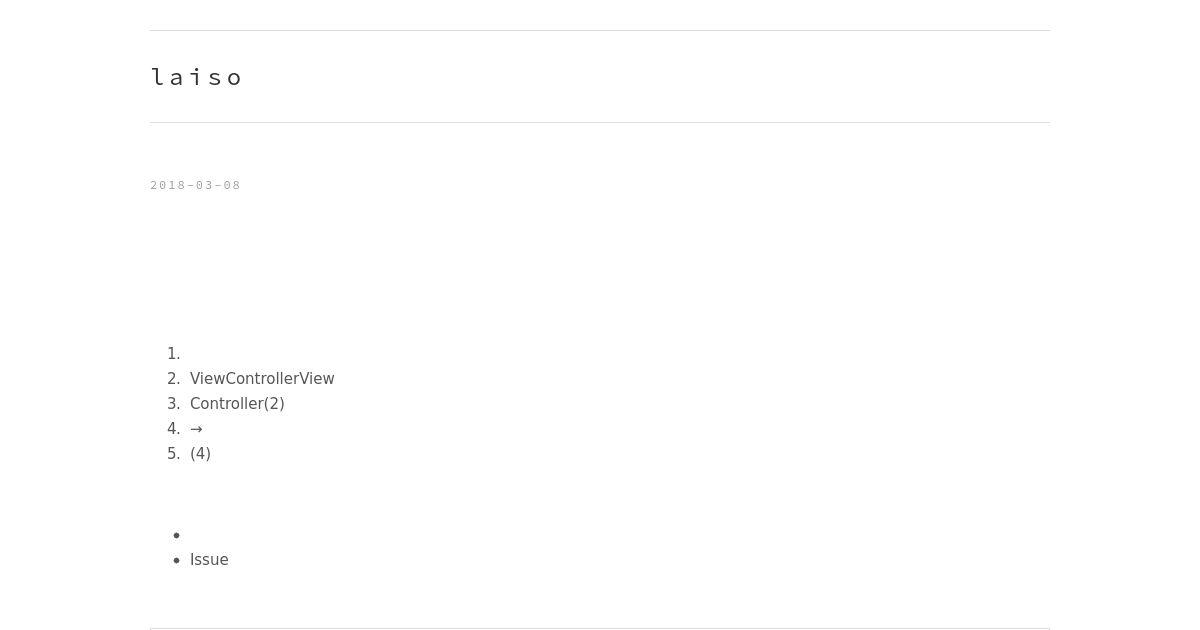The image size is (1200, 630).
Task: Click the day 08 in post date
Action: point(232,185)
